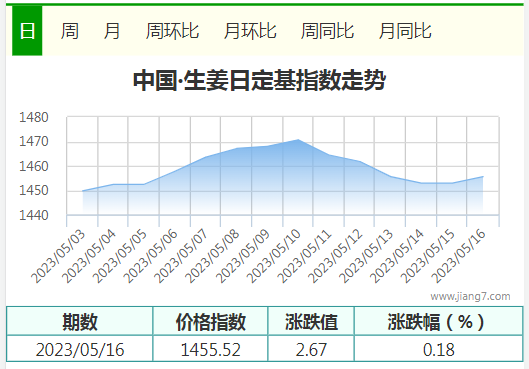Viewport: 529px width, 369px height.
Task: Click the chart's first data point, 2023/05/03
Action: tap(83, 191)
